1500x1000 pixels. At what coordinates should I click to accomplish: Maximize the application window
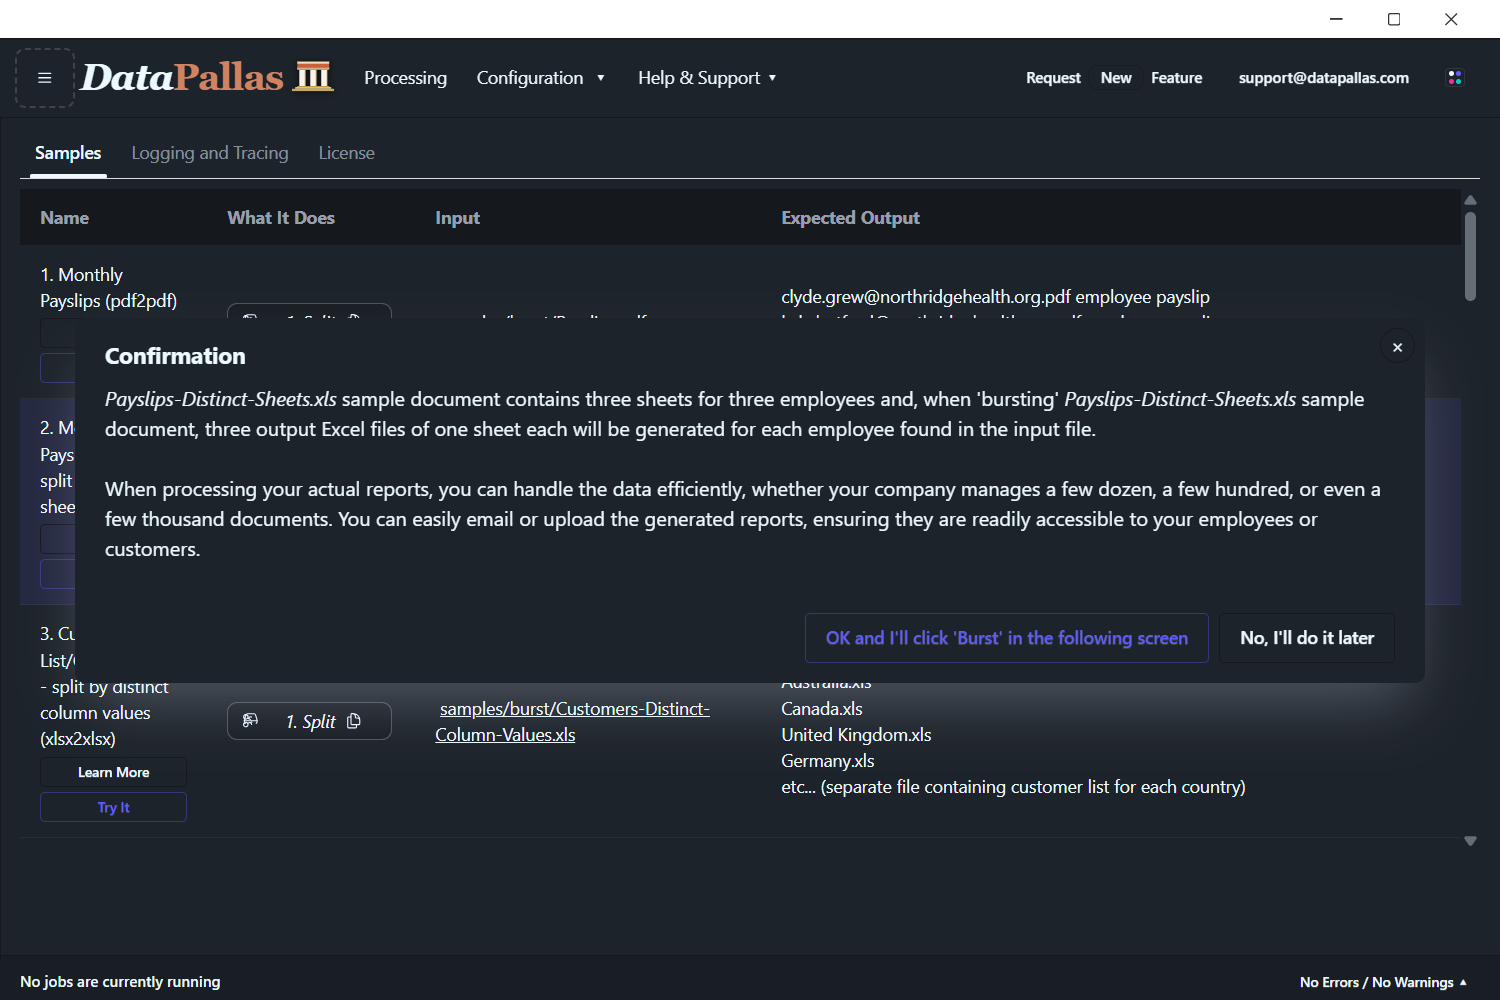point(1394,19)
